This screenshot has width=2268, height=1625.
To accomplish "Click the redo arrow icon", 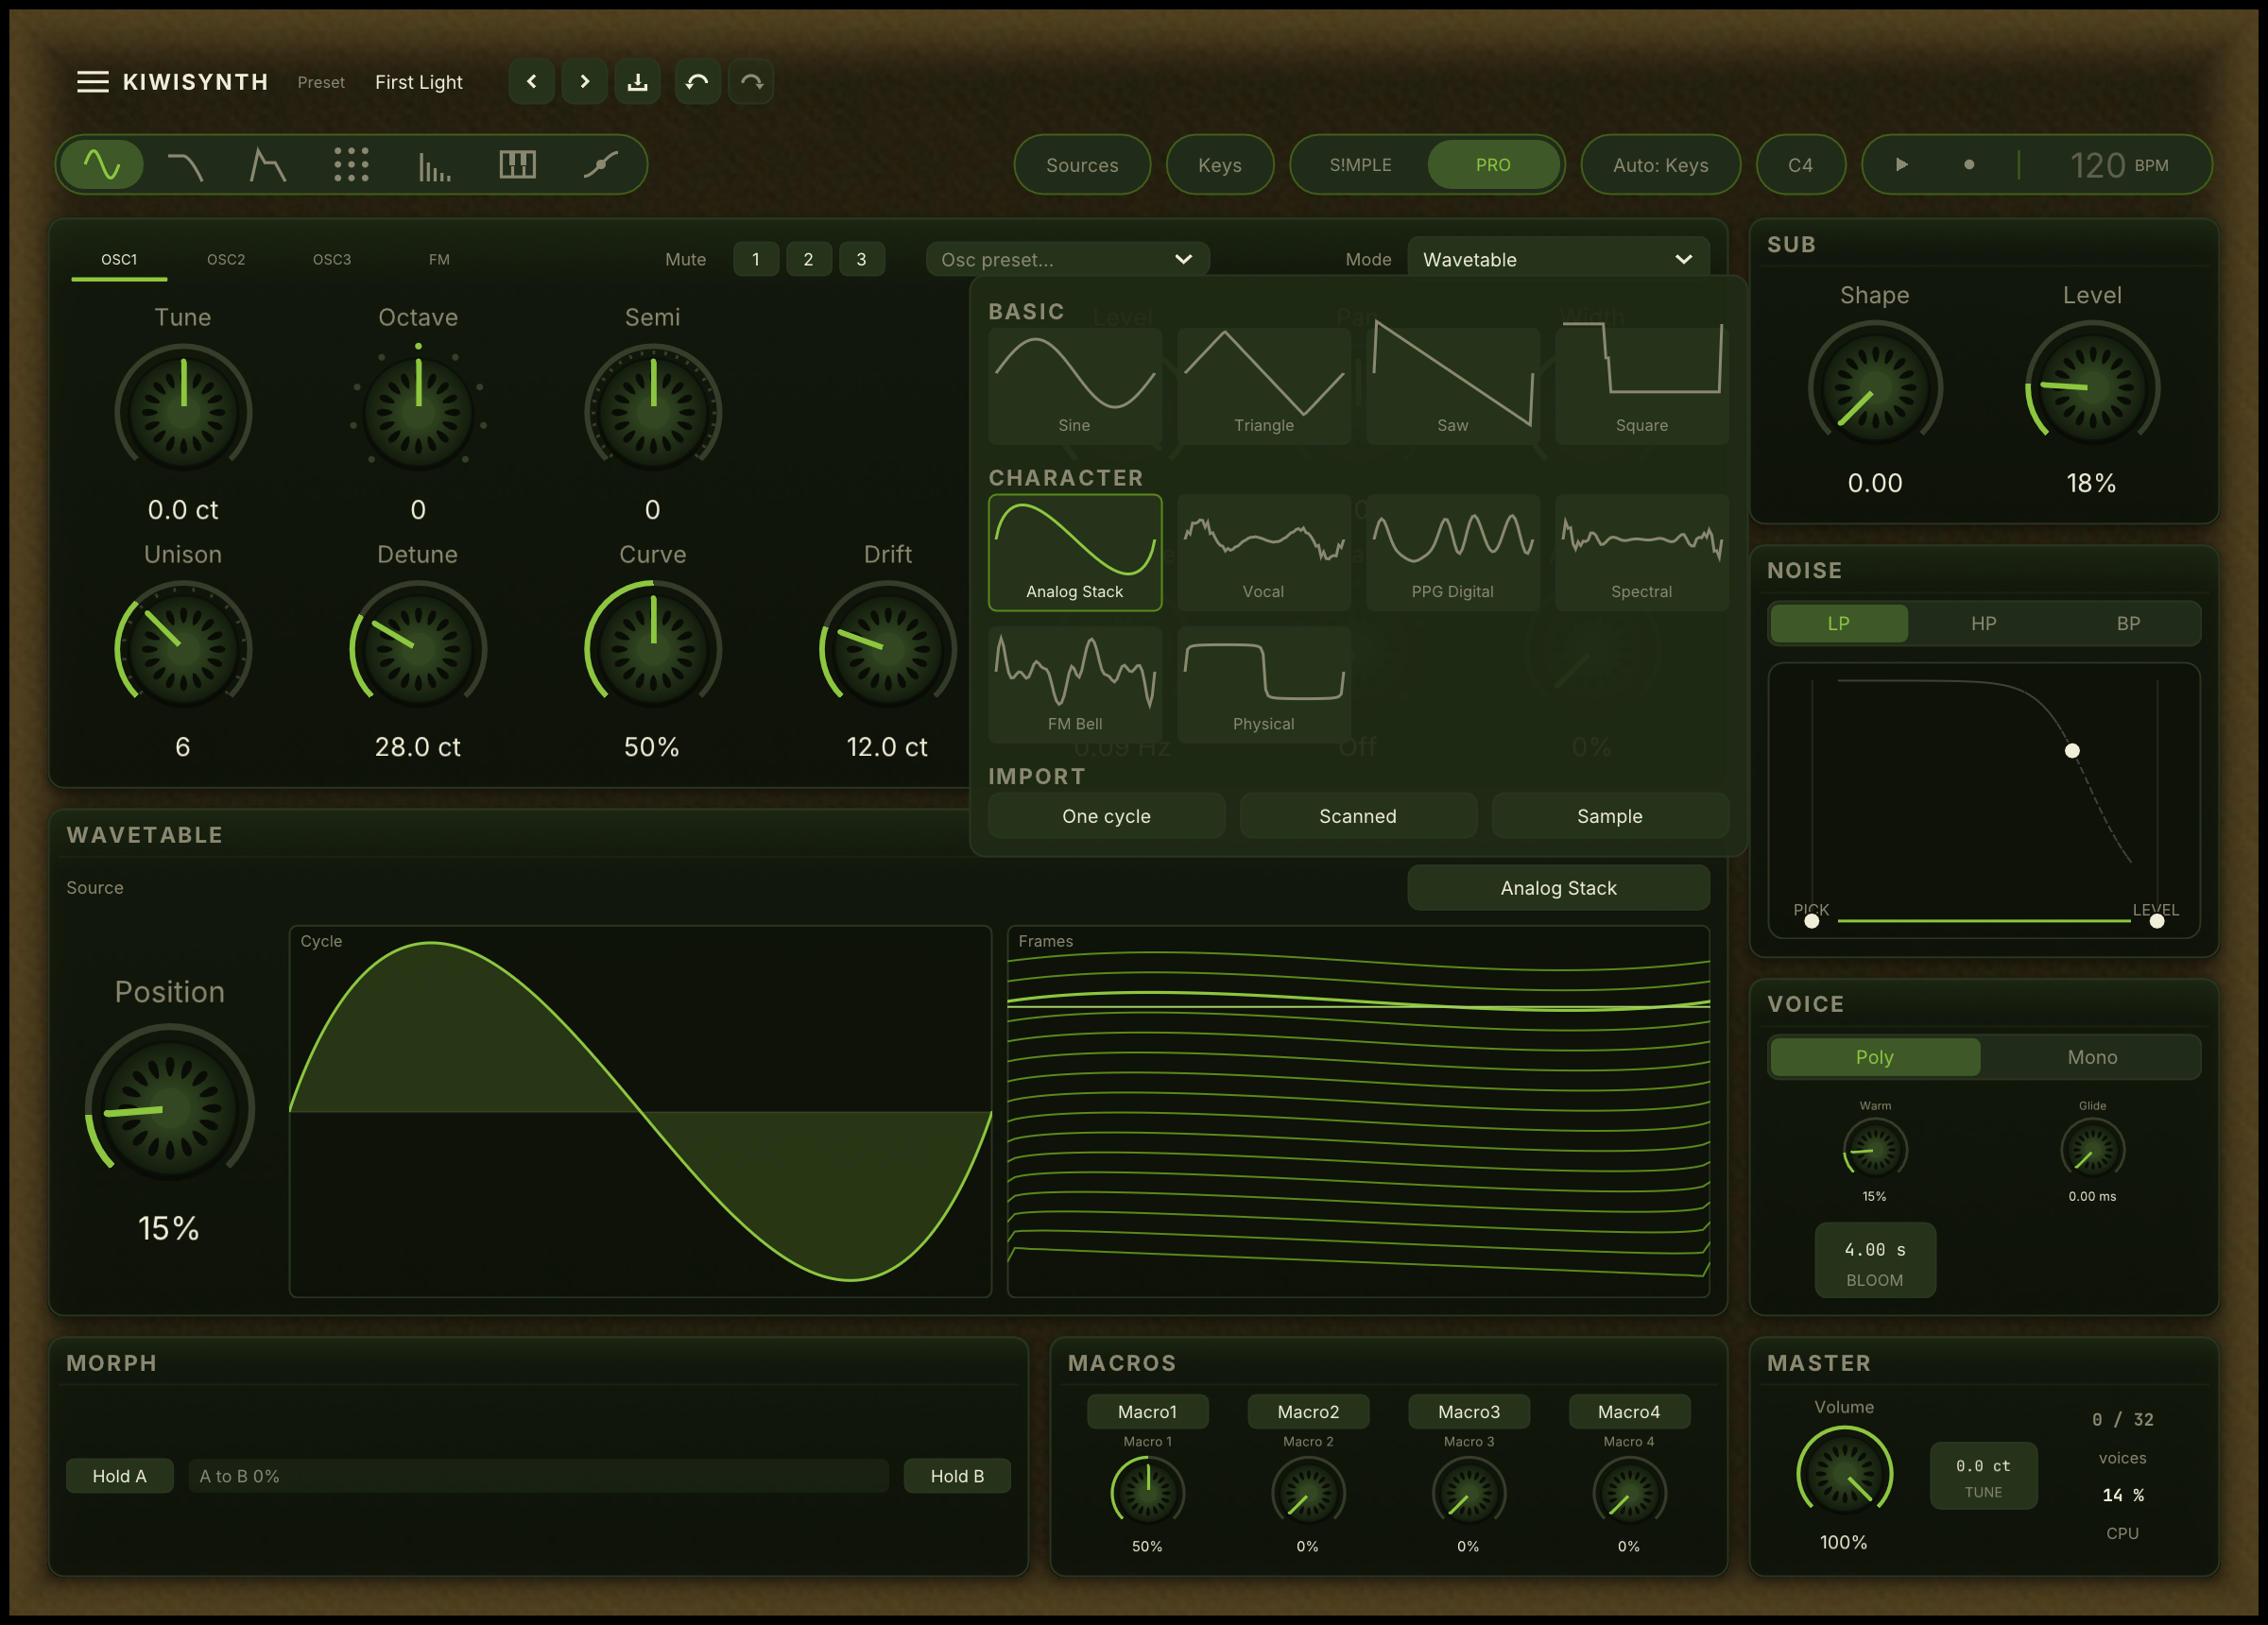I will click(x=751, y=82).
